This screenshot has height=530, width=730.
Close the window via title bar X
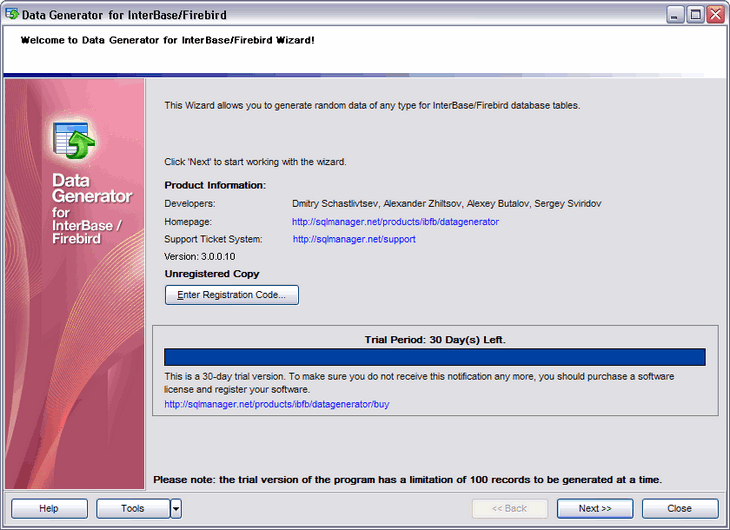coord(716,15)
